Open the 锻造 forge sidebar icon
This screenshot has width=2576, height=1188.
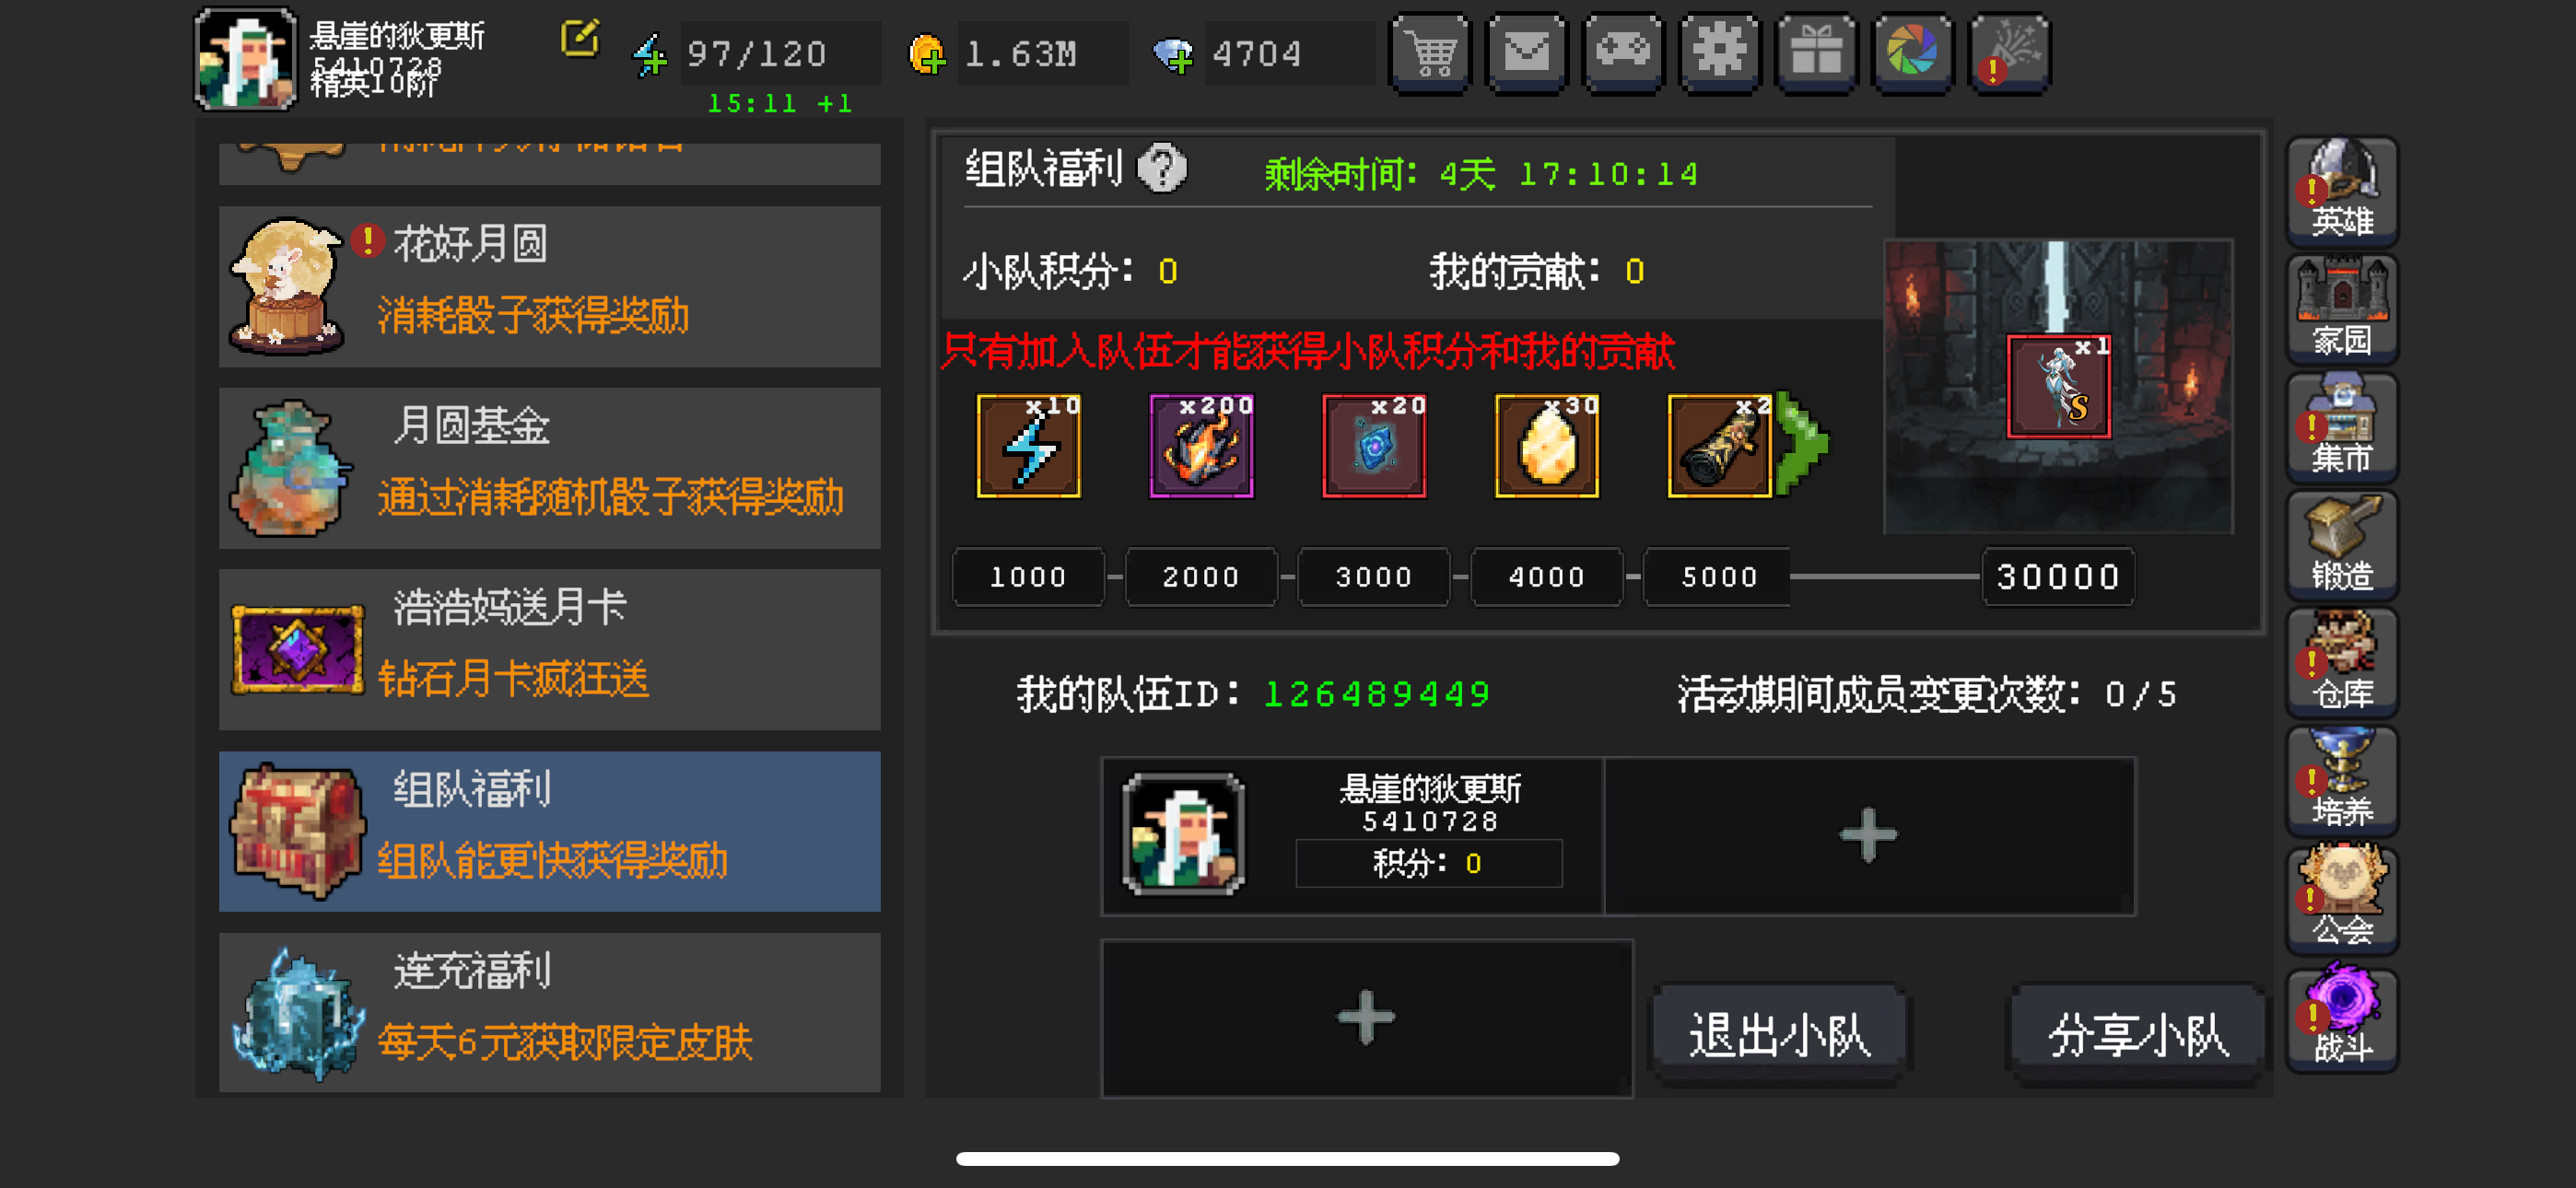(2342, 543)
